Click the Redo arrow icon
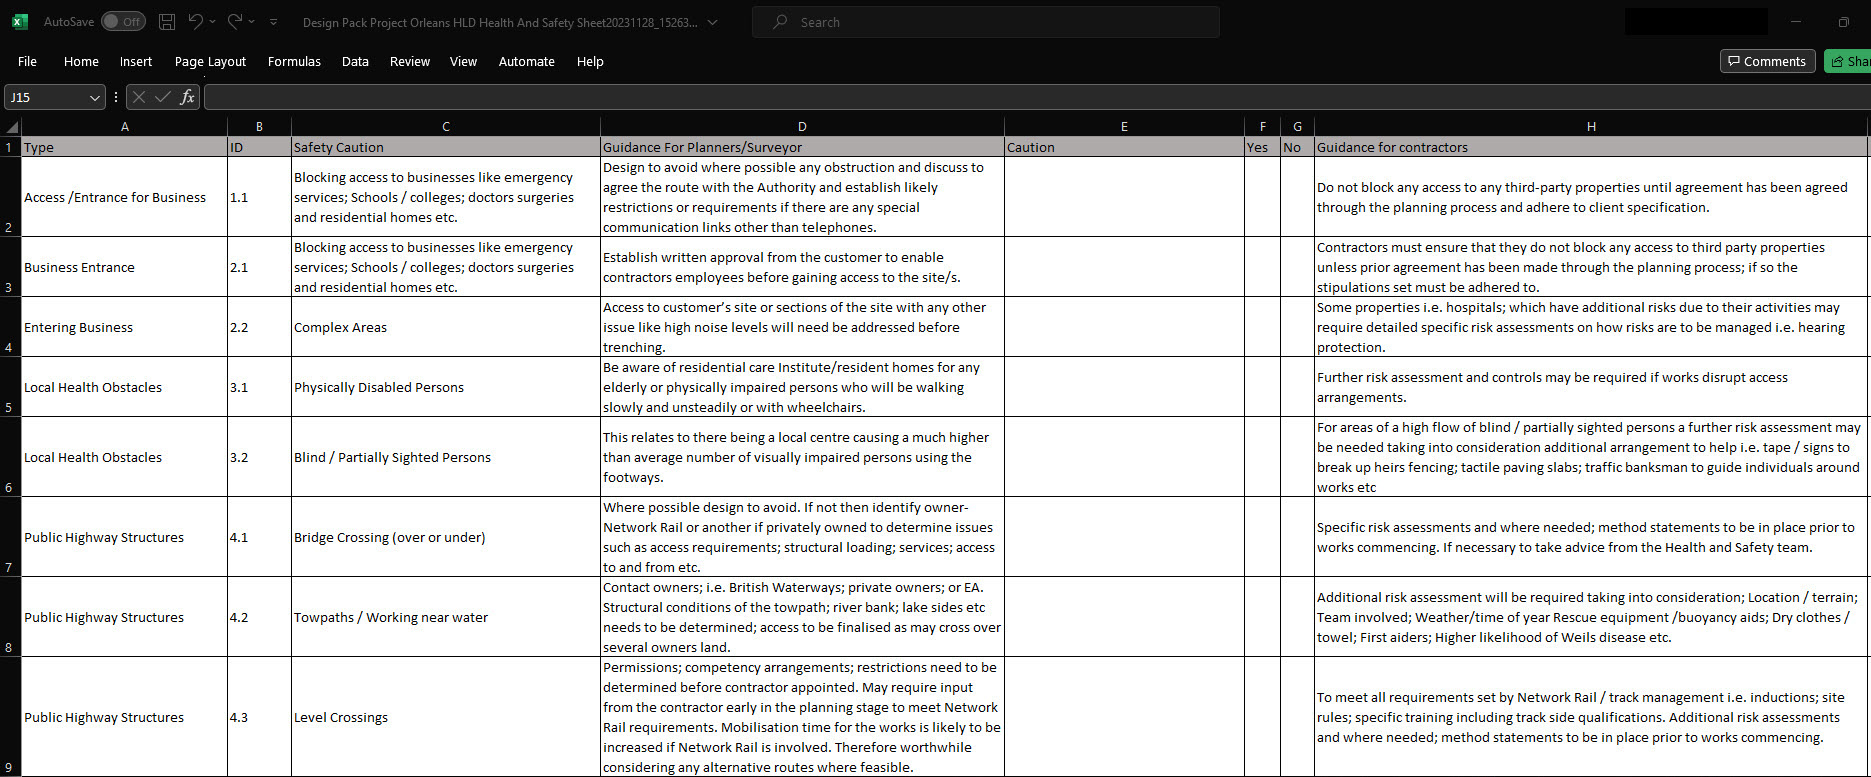Viewport: 1871px width, 777px height. pos(234,21)
